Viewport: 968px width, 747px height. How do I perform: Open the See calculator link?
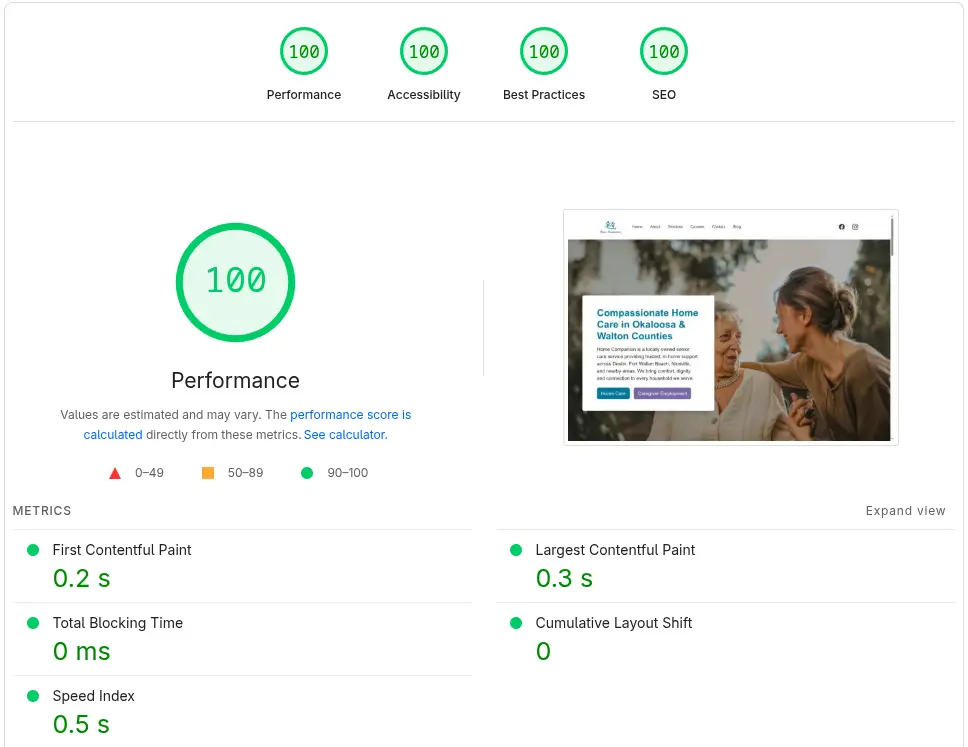[x=345, y=434]
